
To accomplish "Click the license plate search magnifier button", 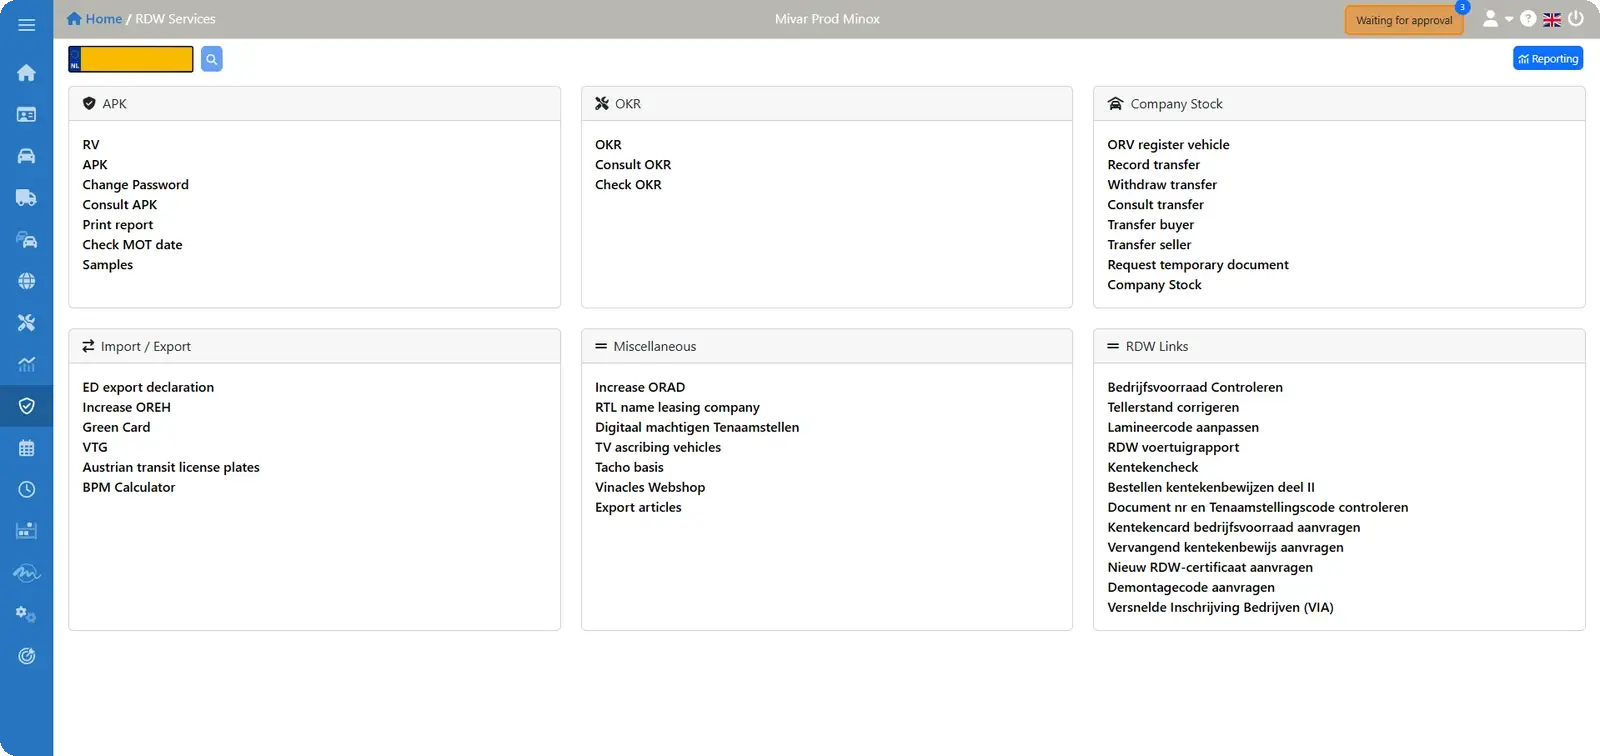I will 211,59.
